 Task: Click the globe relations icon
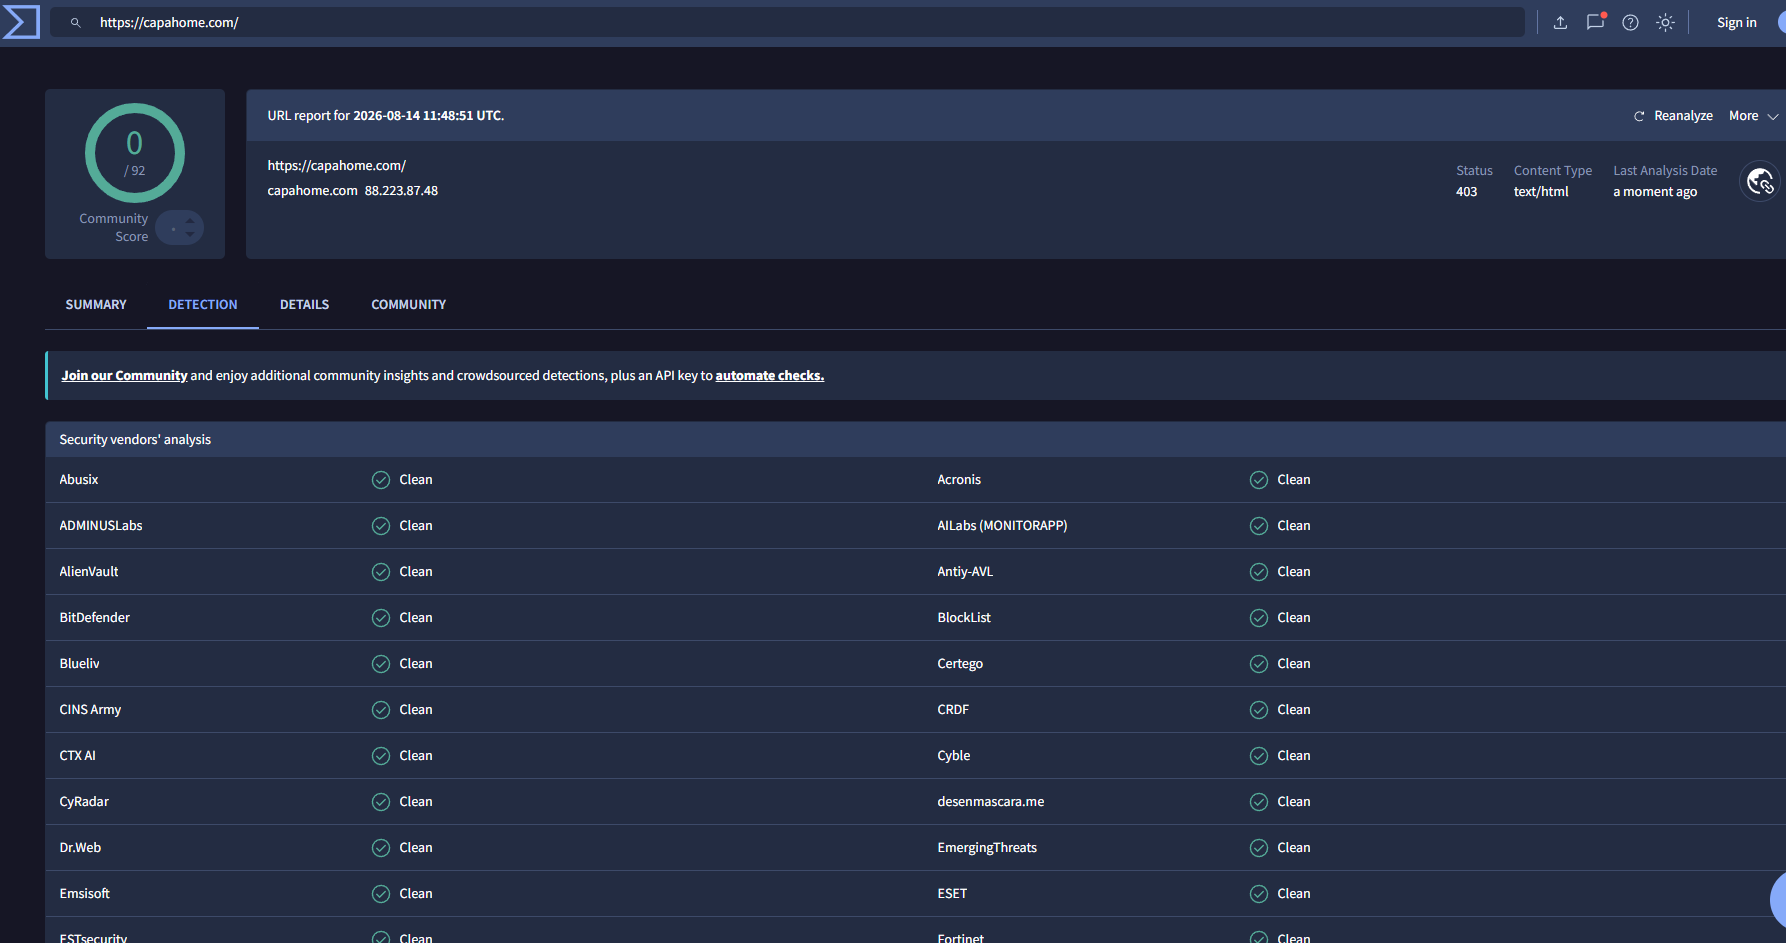1760,181
